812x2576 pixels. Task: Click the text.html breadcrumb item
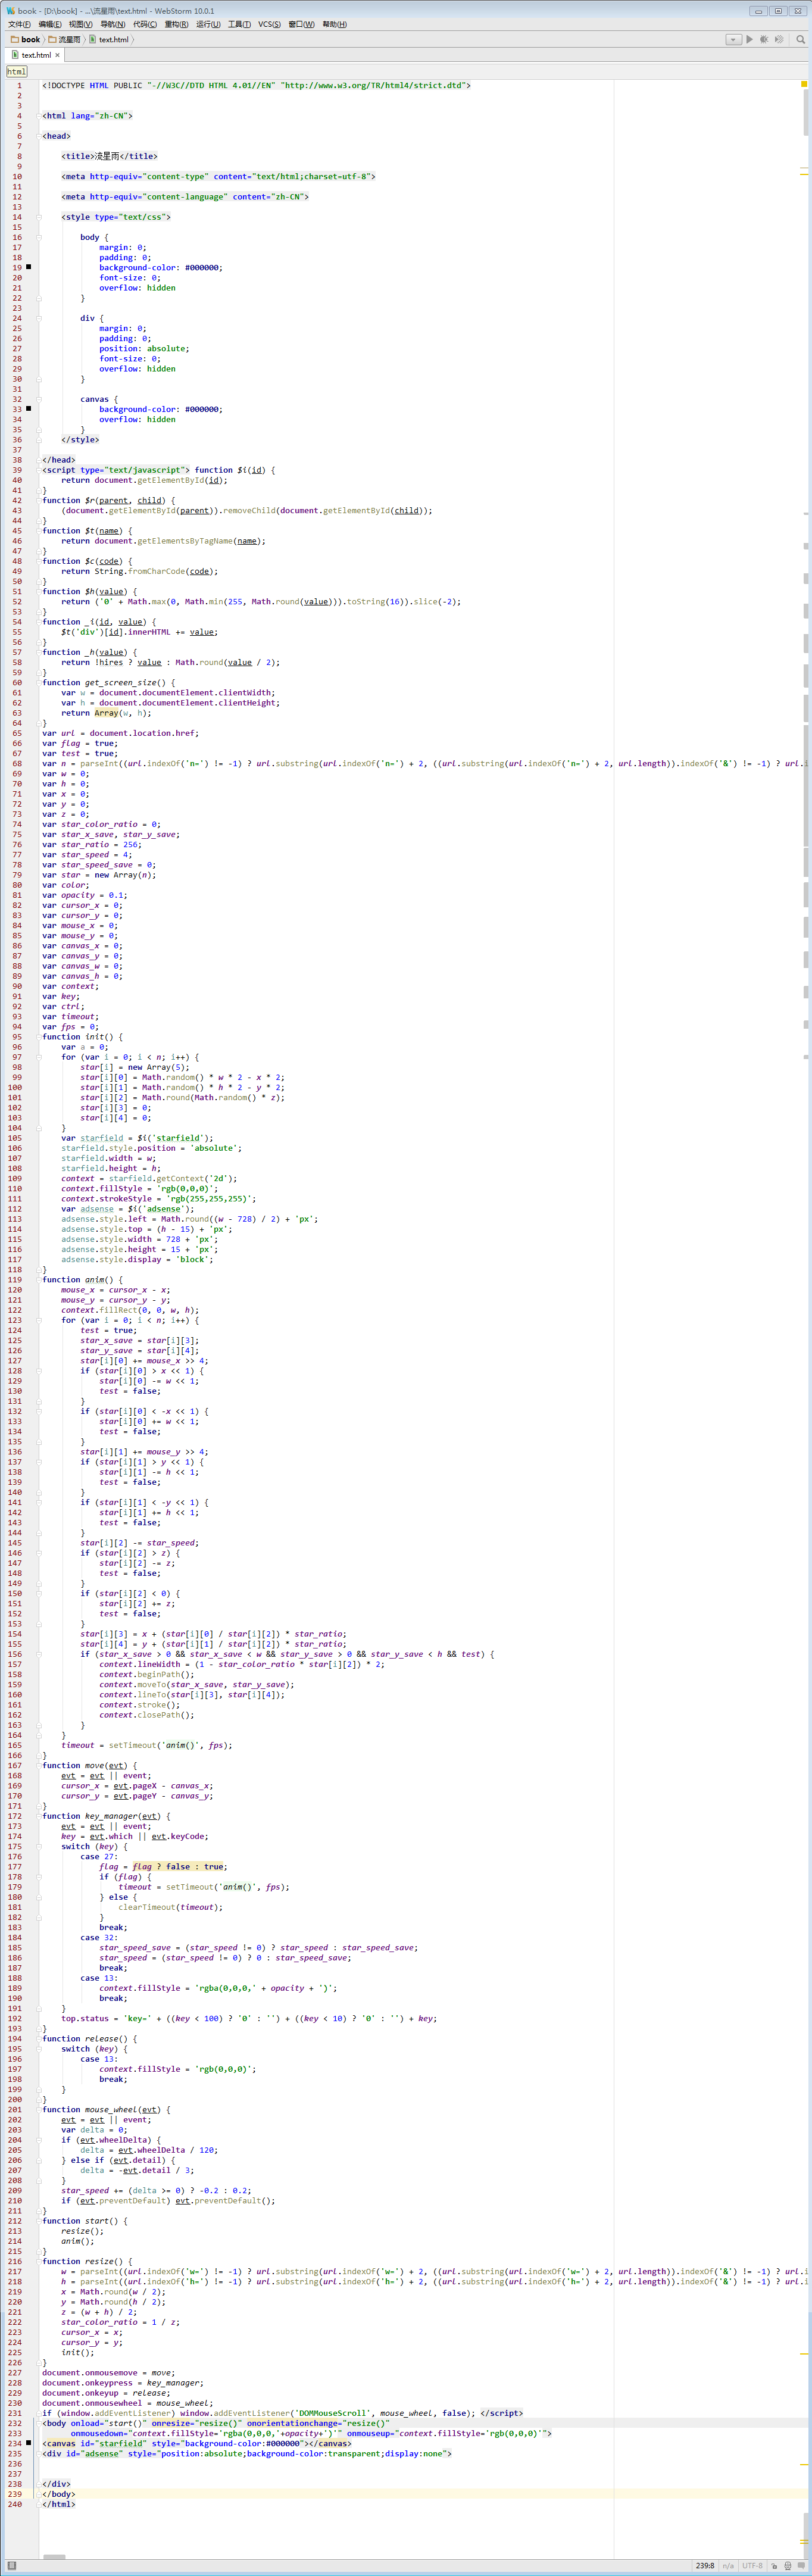108,39
